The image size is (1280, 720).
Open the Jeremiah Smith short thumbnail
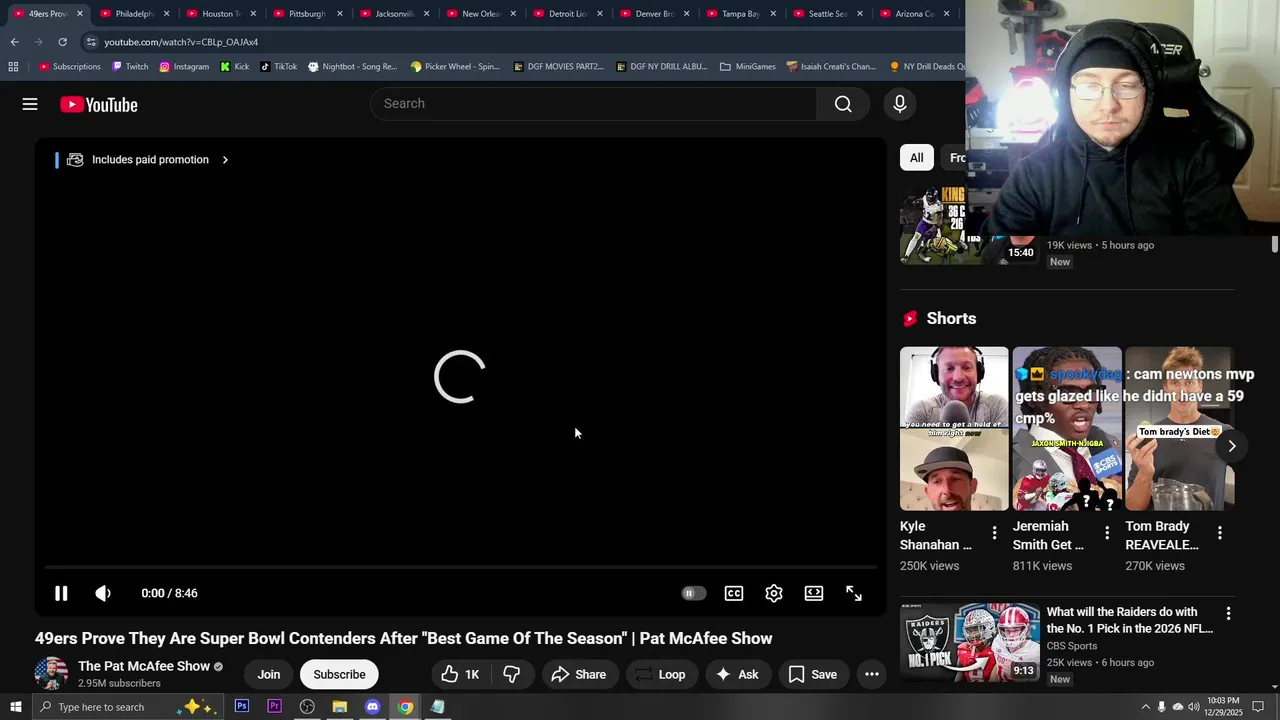1067,429
